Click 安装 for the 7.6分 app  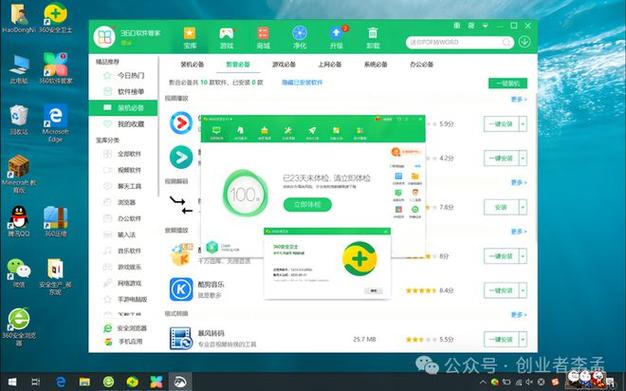click(501, 207)
